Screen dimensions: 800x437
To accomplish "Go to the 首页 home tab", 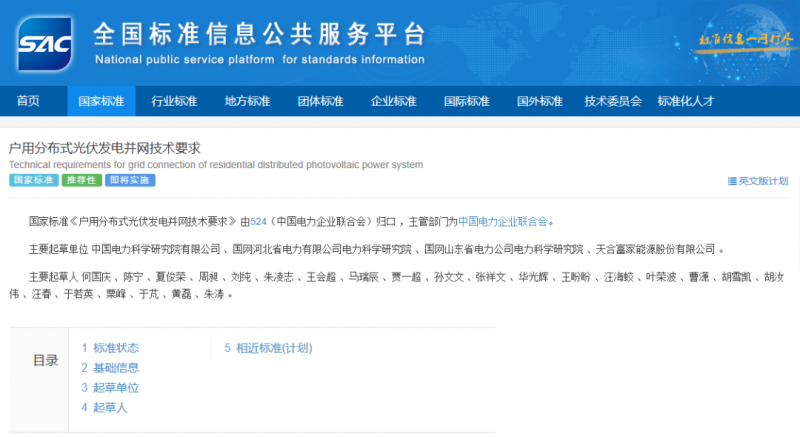I will [x=28, y=101].
